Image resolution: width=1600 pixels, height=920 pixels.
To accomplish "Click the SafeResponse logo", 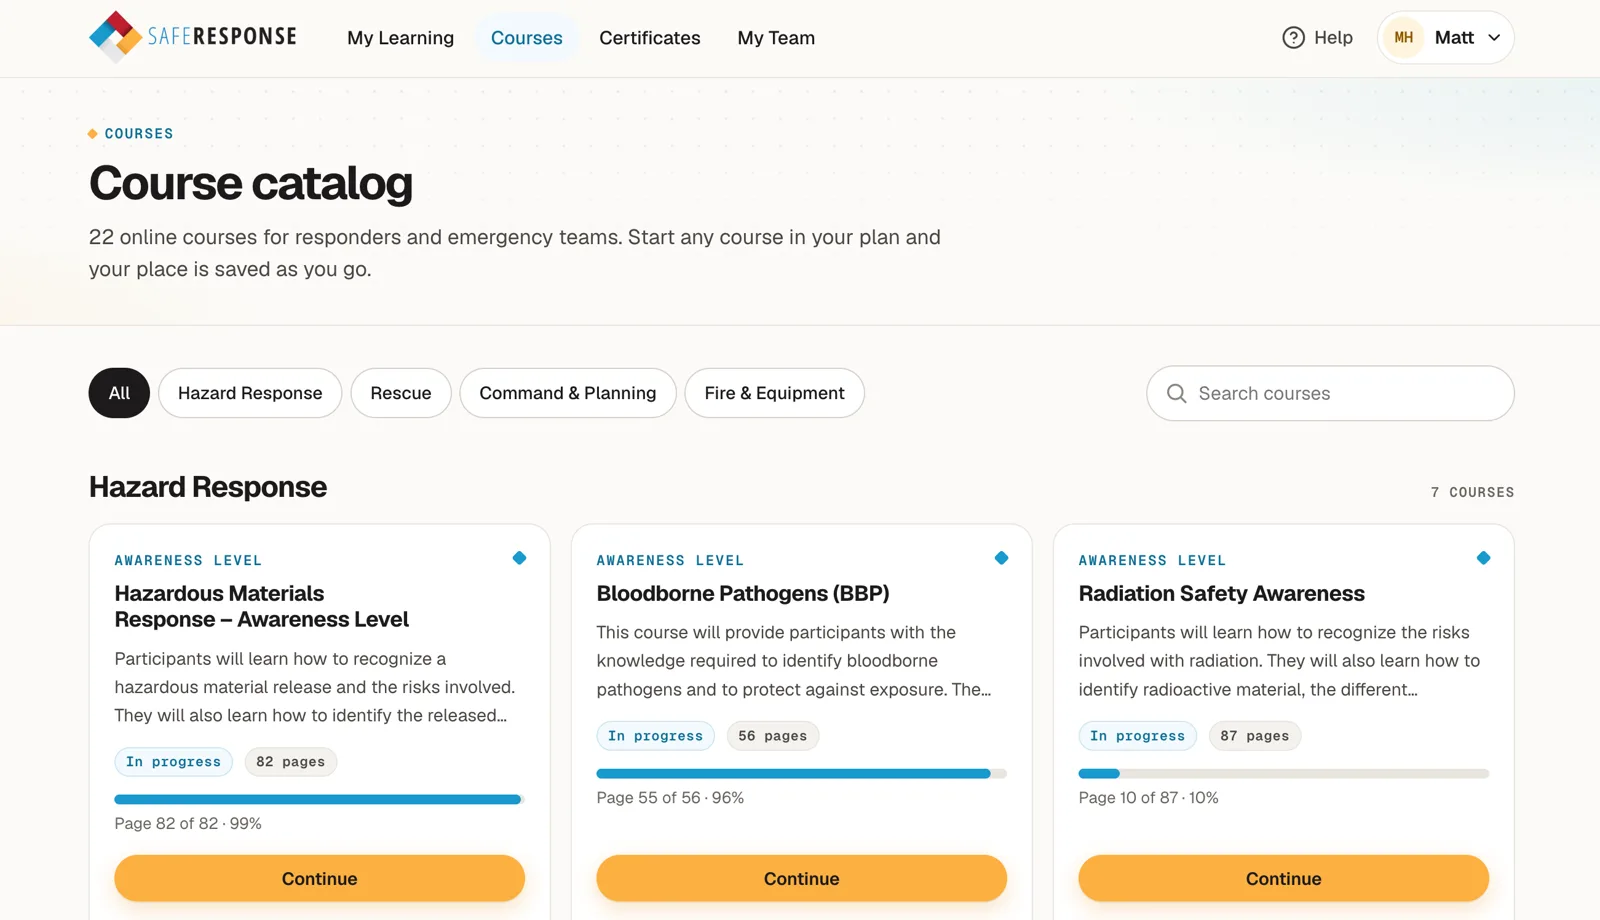I will 193,37.
